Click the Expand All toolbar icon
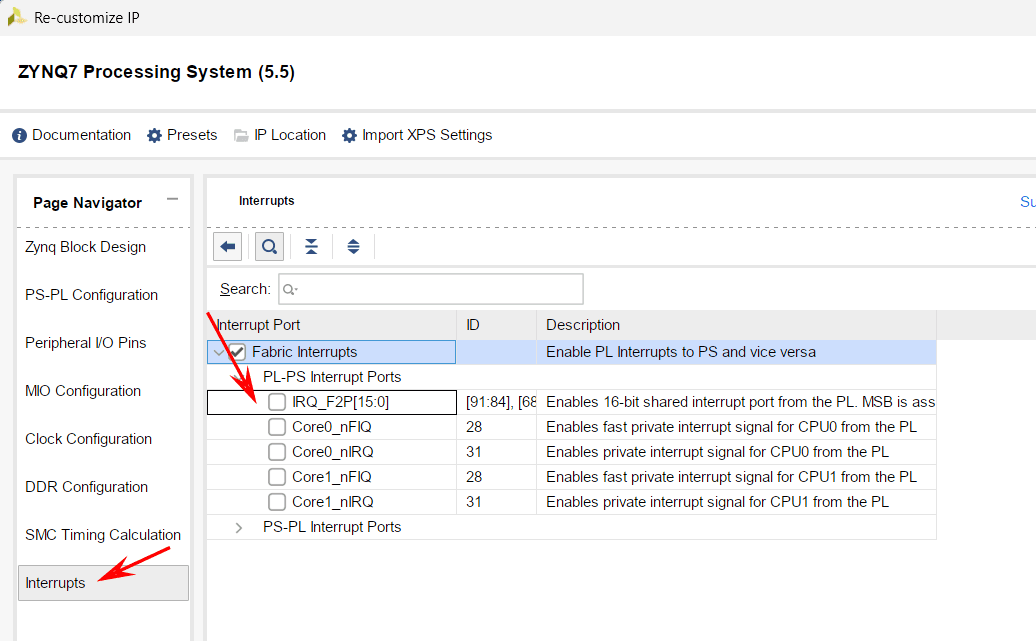1036x641 pixels. pos(353,247)
